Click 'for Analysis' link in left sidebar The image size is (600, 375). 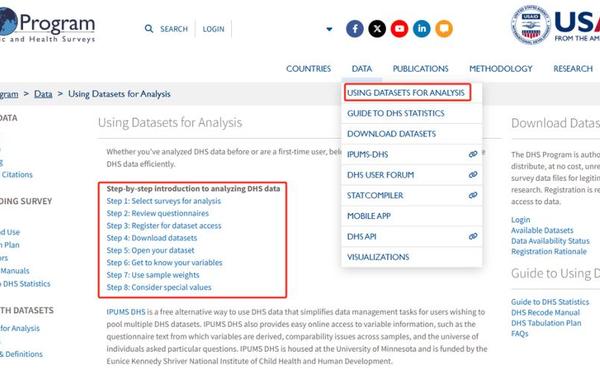(20, 328)
